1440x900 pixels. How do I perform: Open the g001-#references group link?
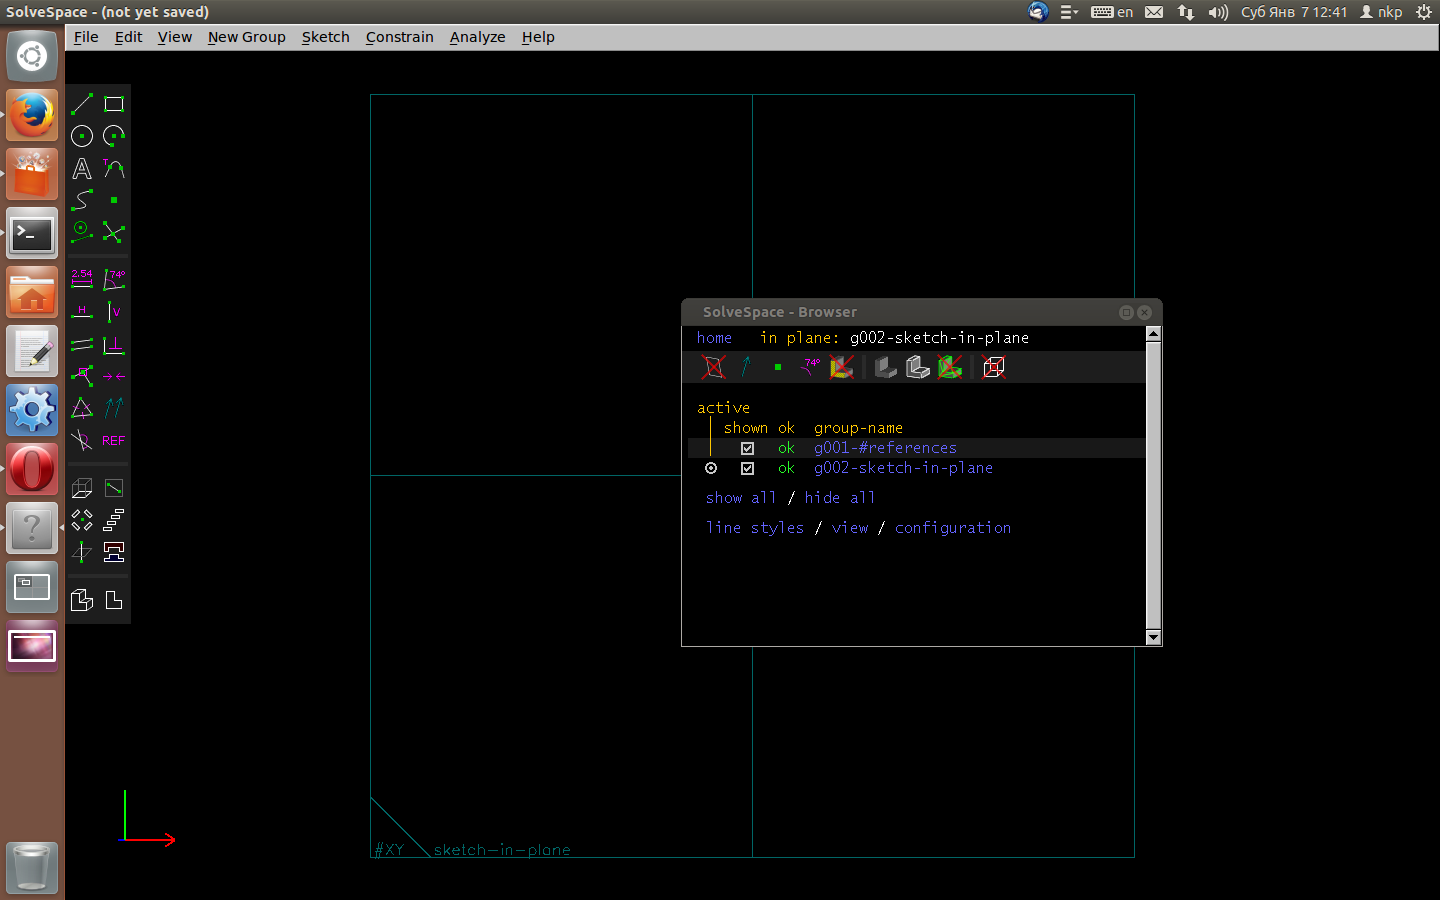[x=885, y=448]
